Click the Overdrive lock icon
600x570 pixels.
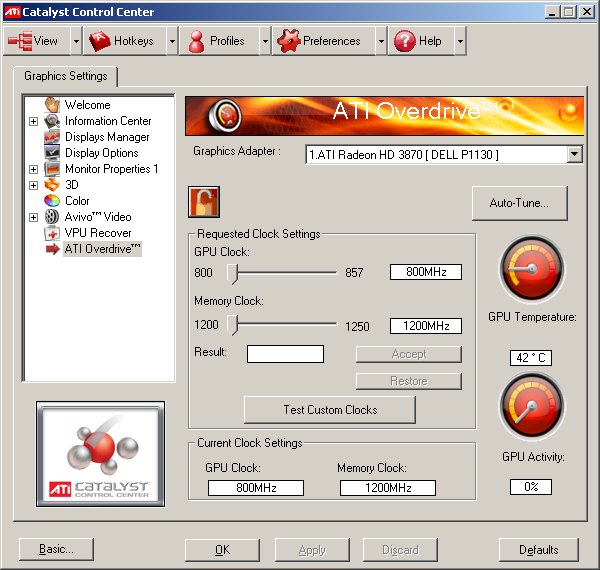click(204, 201)
